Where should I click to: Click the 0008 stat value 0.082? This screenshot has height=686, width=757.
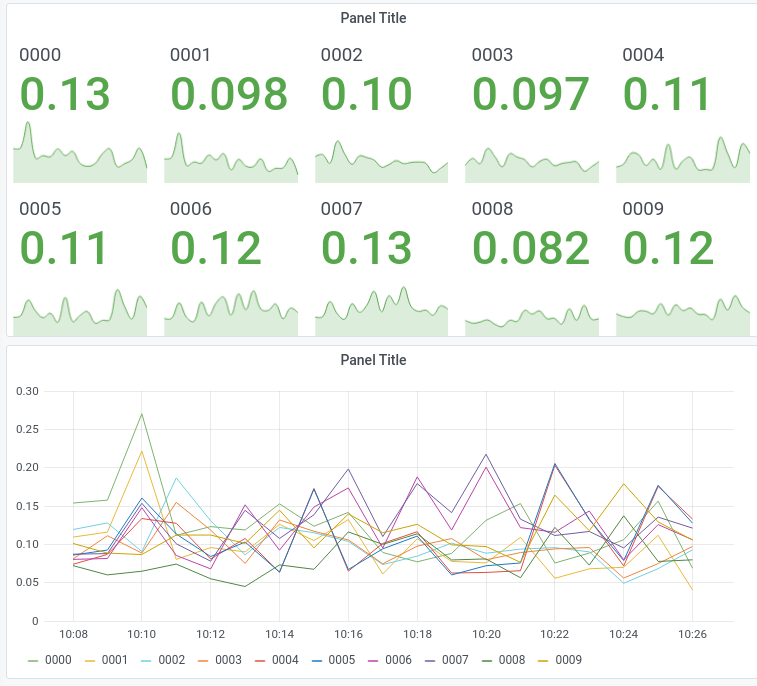(x=531, y=248)
